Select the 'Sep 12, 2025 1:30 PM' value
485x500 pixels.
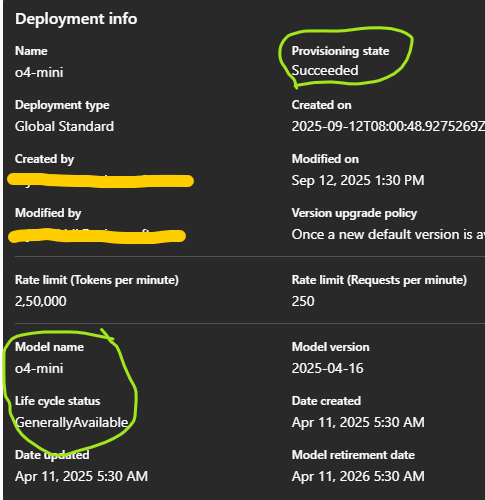click(358, 180)
